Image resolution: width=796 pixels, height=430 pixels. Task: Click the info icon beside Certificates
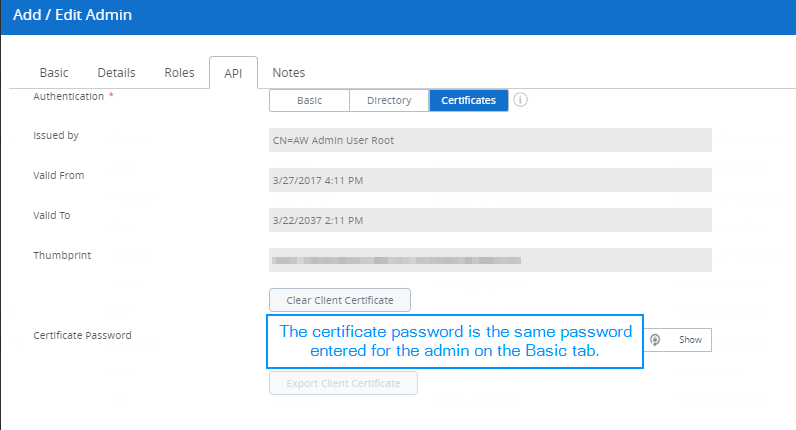(521, 100)
